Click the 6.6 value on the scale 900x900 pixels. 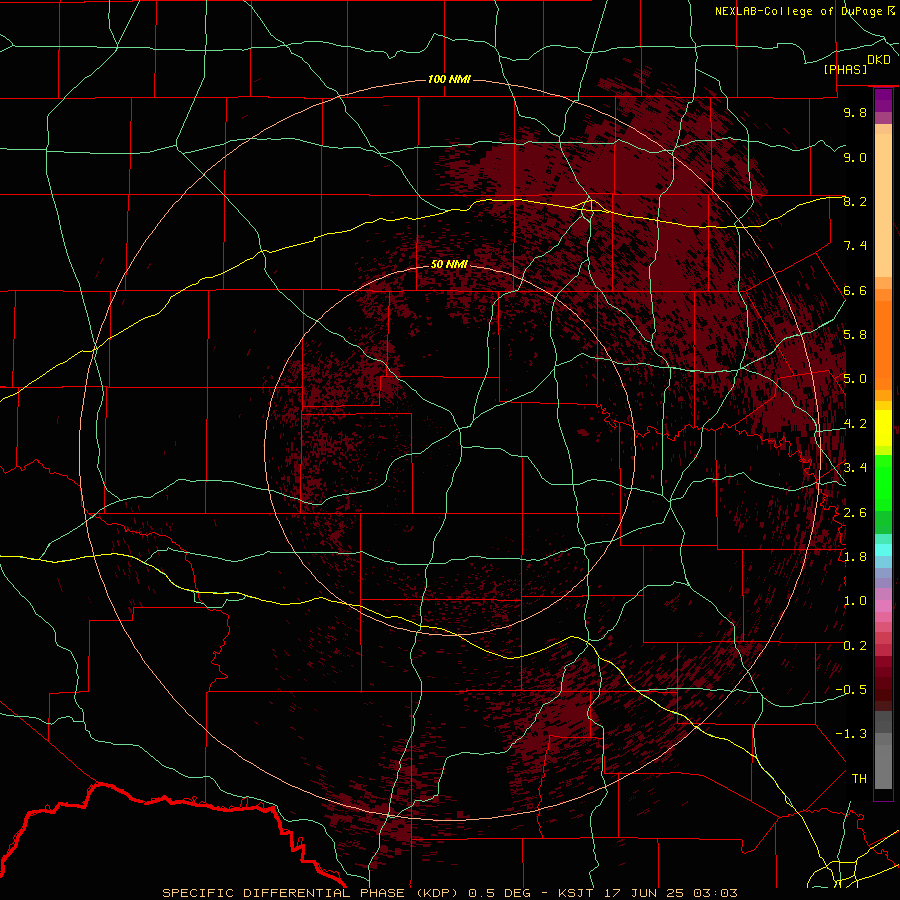(855, 290)
